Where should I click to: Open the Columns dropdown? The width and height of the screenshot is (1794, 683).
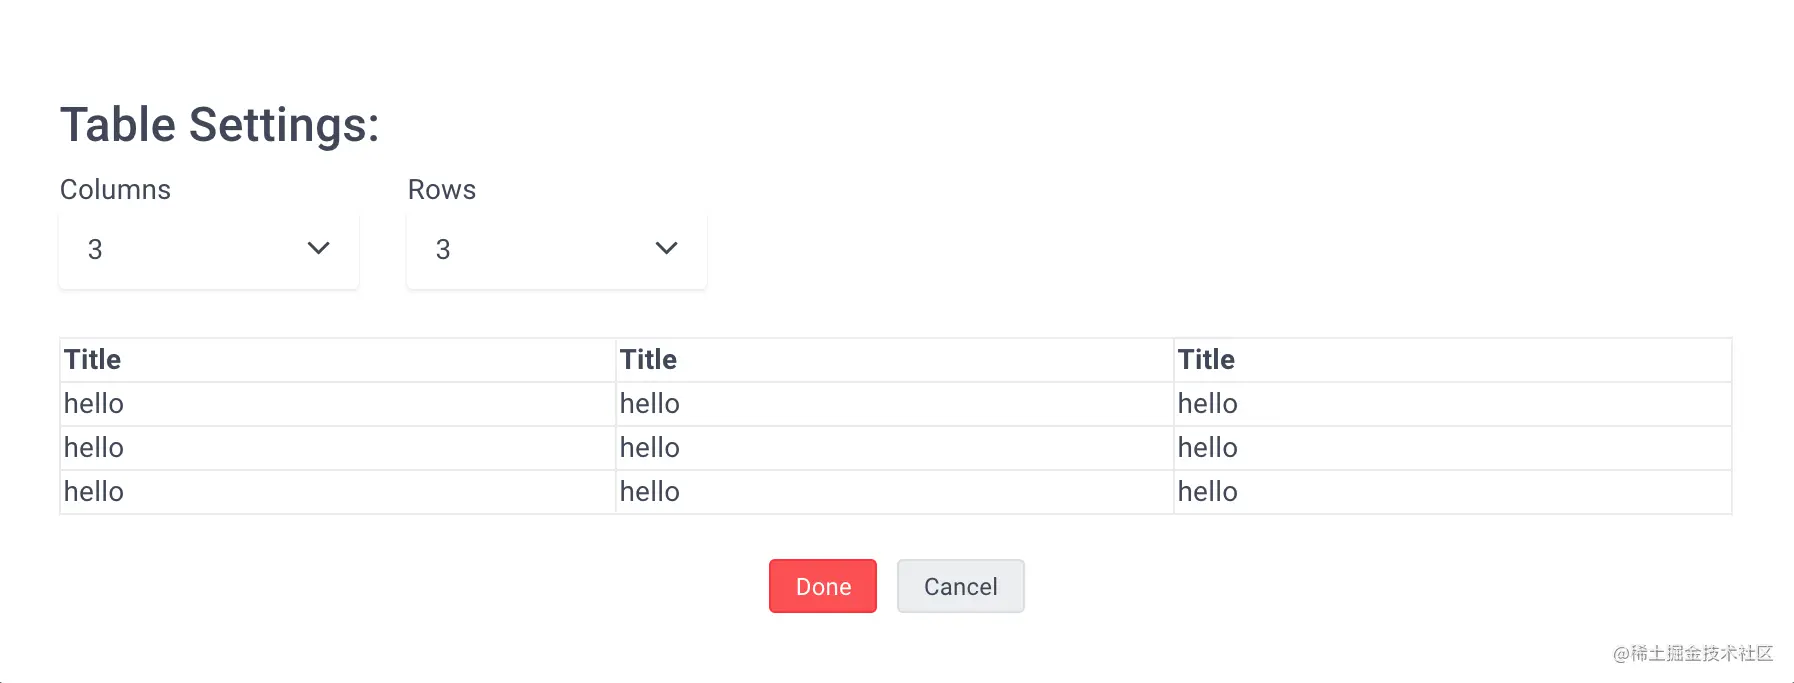coord(208,250)
